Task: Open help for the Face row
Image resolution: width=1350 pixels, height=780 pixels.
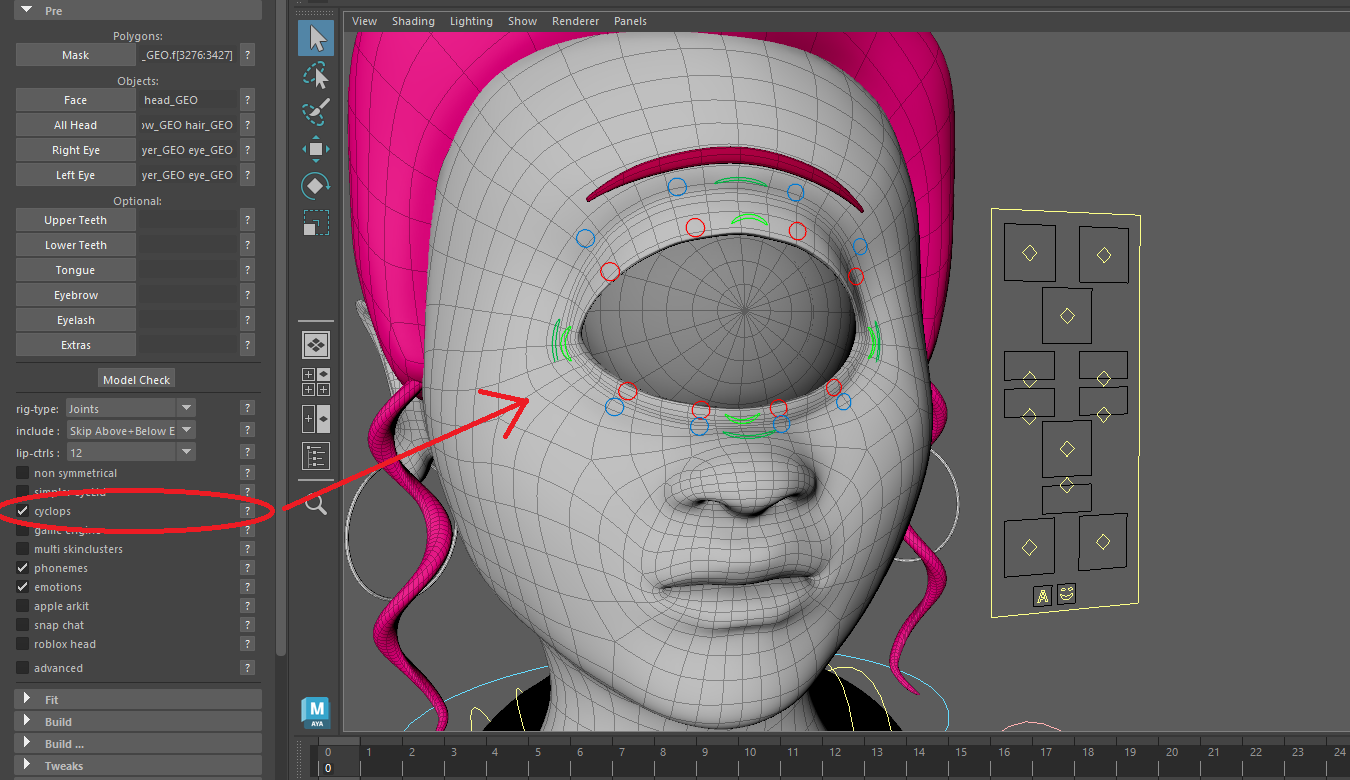Action: pyautogui.click(x=247, y=100)
